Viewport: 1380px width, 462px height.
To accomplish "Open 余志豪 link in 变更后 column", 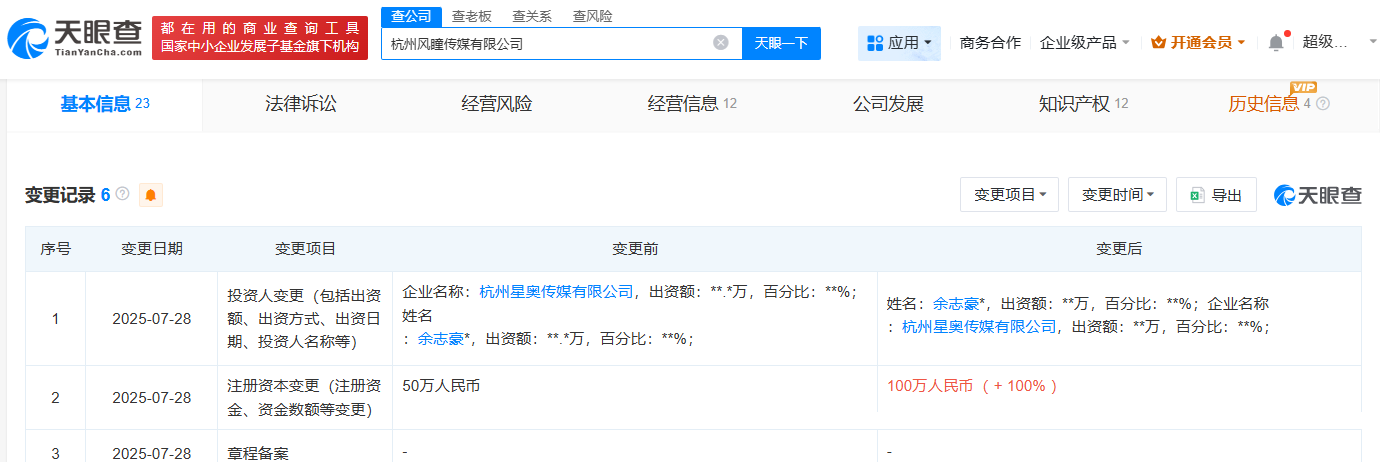I will point(956,303).
